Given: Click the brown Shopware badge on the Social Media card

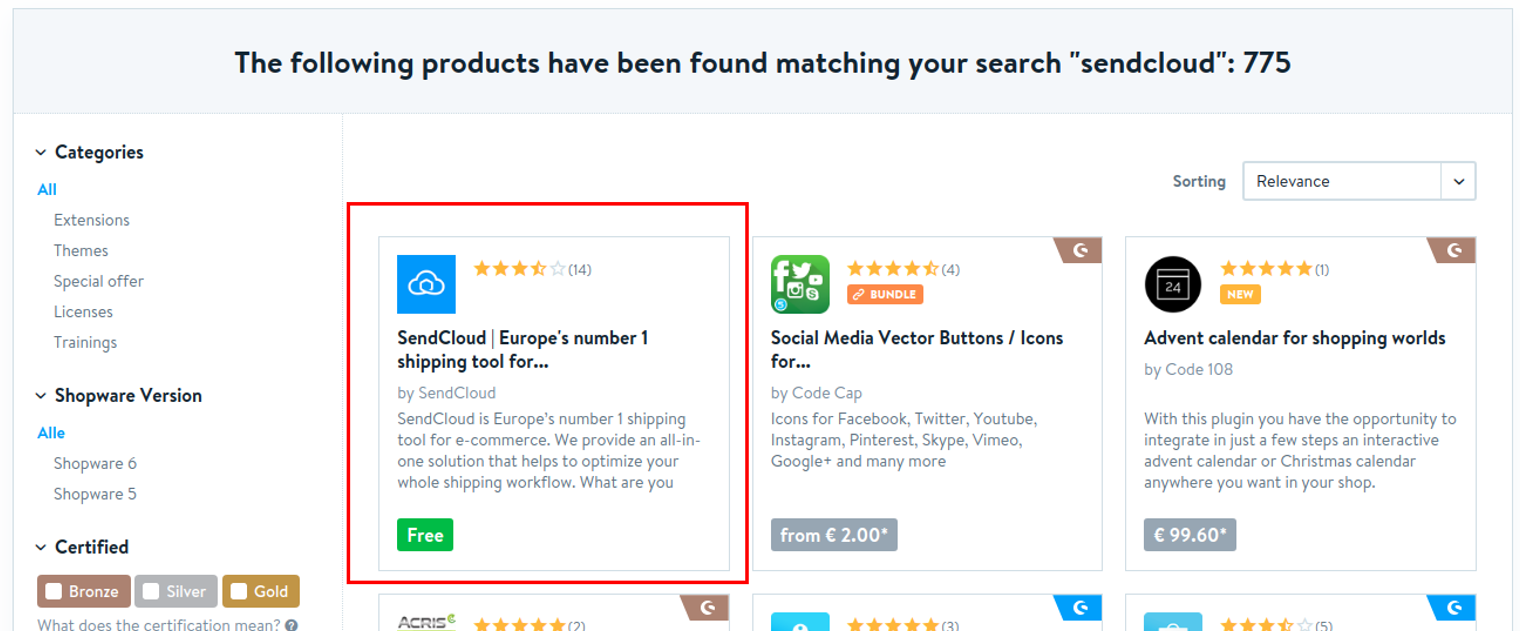Looking at the screenshot, I should (x=1079, y=250).
